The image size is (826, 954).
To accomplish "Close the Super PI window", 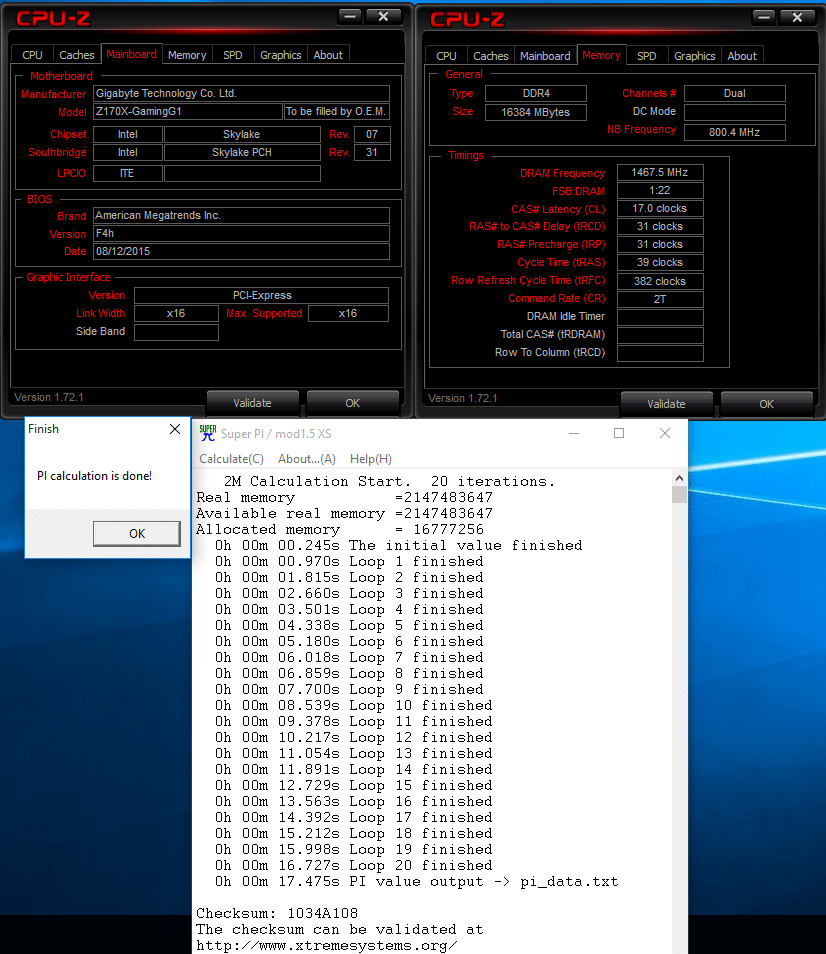I will tap(665, 433).
